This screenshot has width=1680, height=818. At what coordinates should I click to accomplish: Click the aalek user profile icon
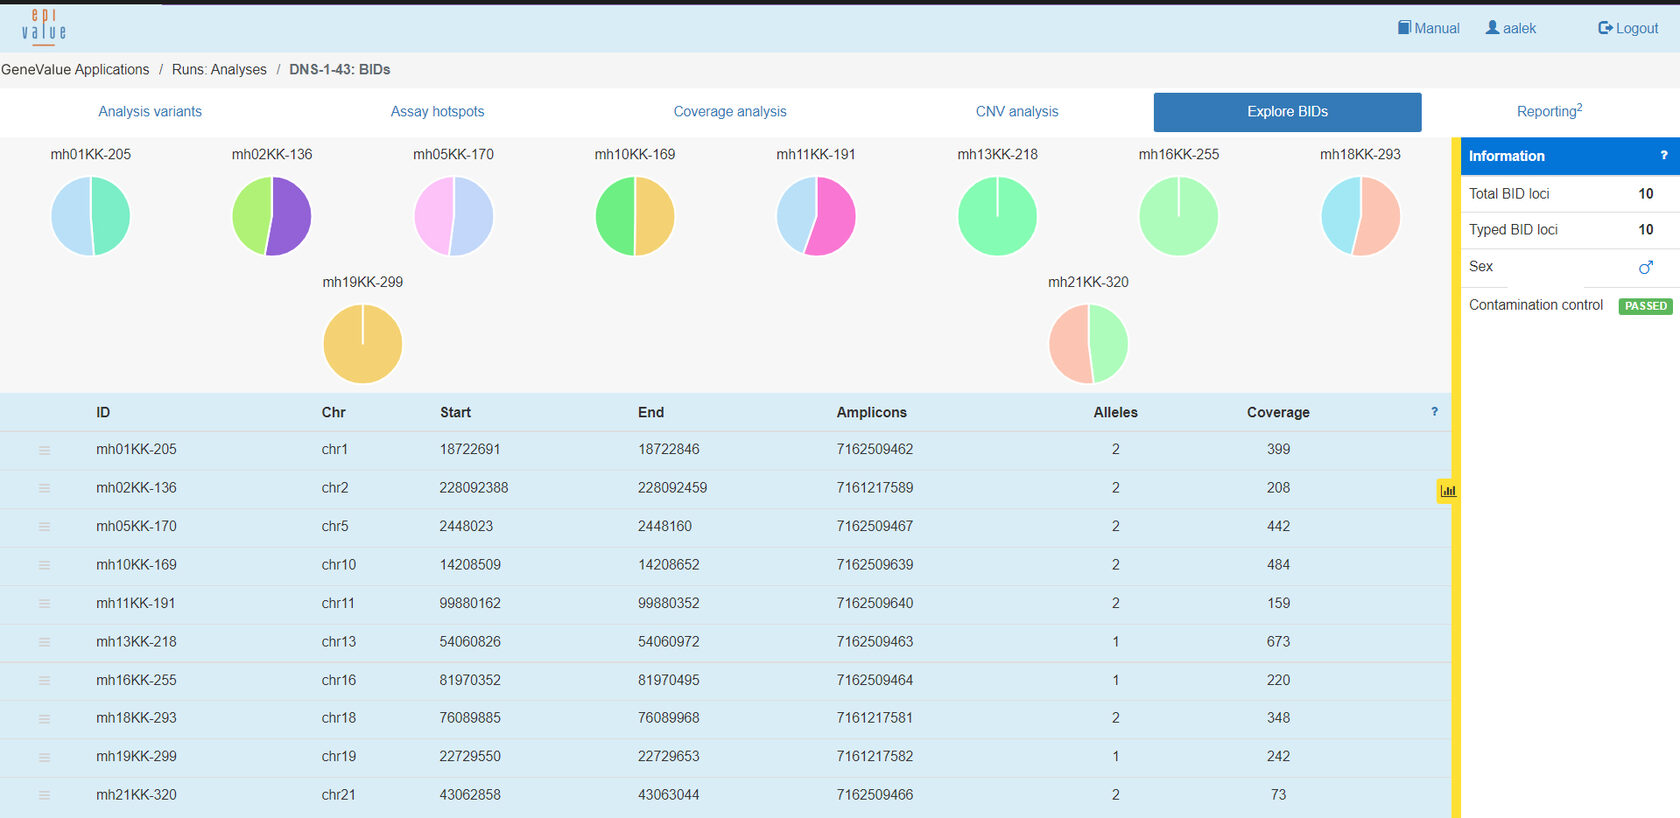pyautogui.click(x=1492, y=28)
